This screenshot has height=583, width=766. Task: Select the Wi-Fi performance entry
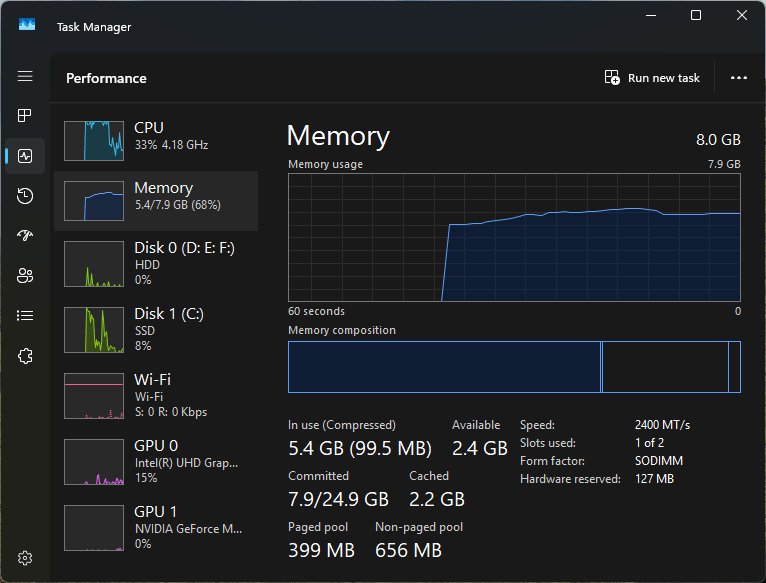[156, 395]
